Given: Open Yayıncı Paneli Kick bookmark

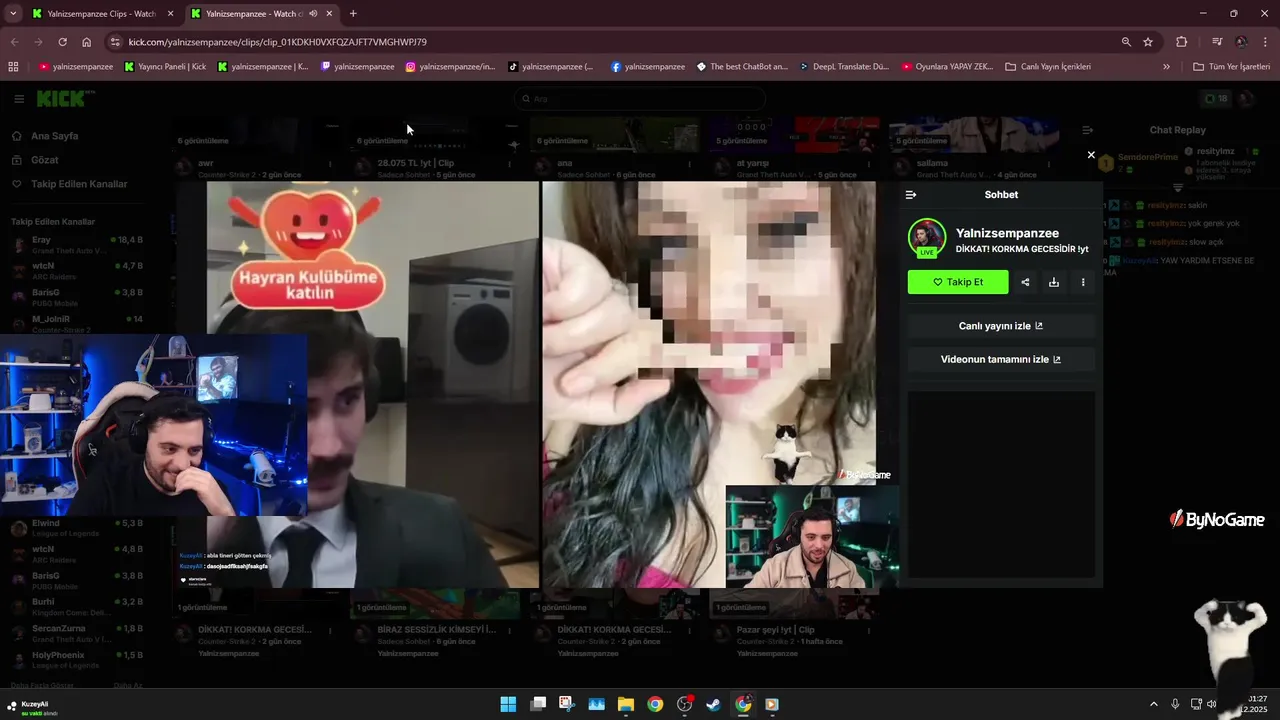Looking at the screenshot, I should [165, 67].
